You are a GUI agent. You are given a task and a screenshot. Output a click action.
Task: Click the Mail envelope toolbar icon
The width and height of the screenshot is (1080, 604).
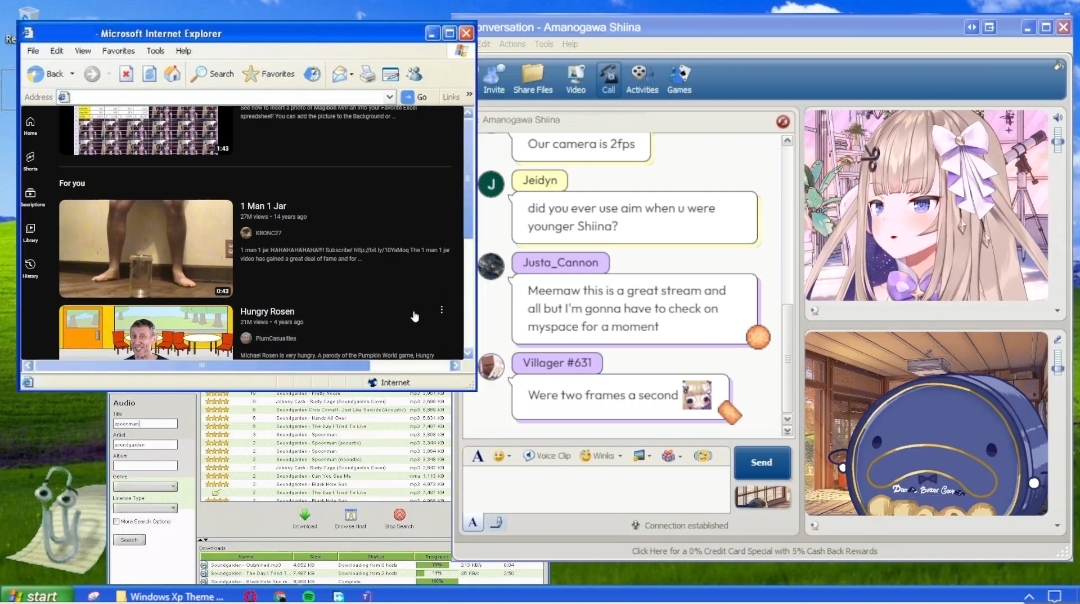pos(339,74)
